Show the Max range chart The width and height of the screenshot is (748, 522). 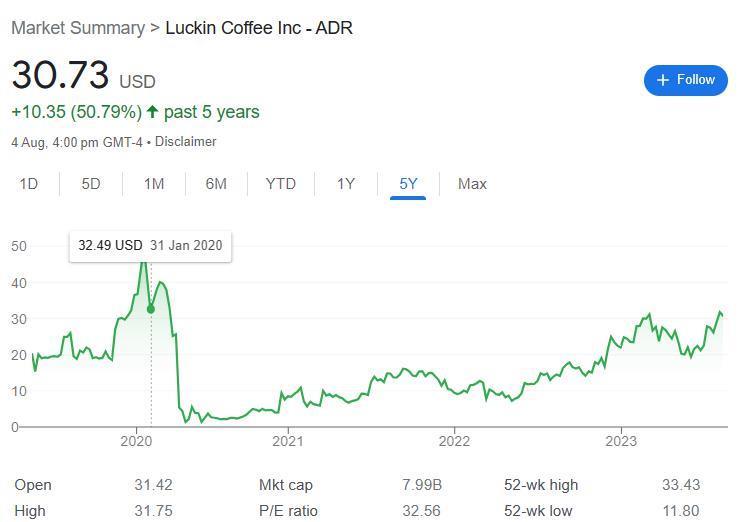click(472, 183)
